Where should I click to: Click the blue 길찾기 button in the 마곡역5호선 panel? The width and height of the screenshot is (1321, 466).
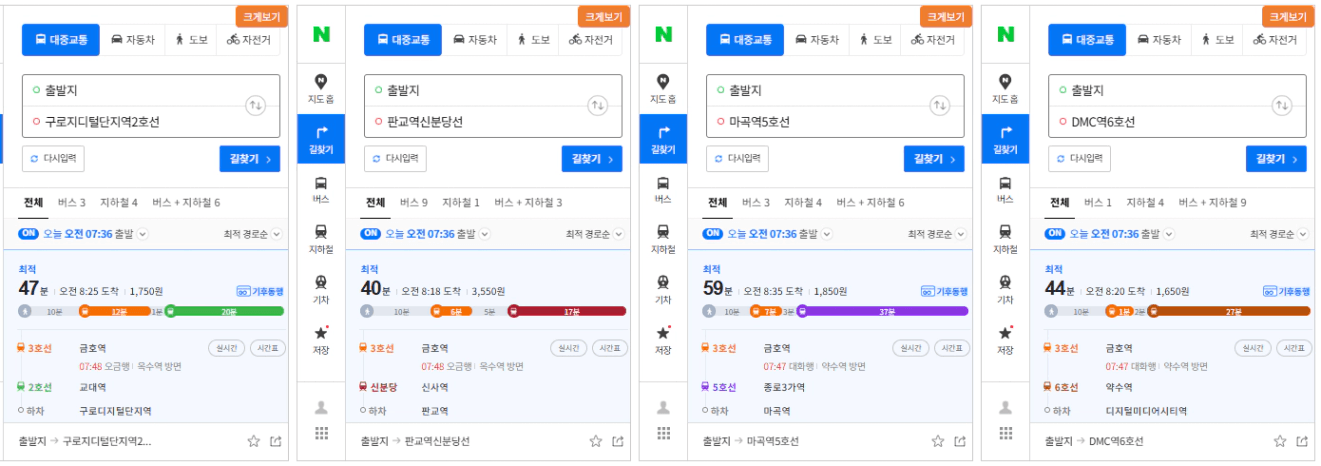pos(934,158)
